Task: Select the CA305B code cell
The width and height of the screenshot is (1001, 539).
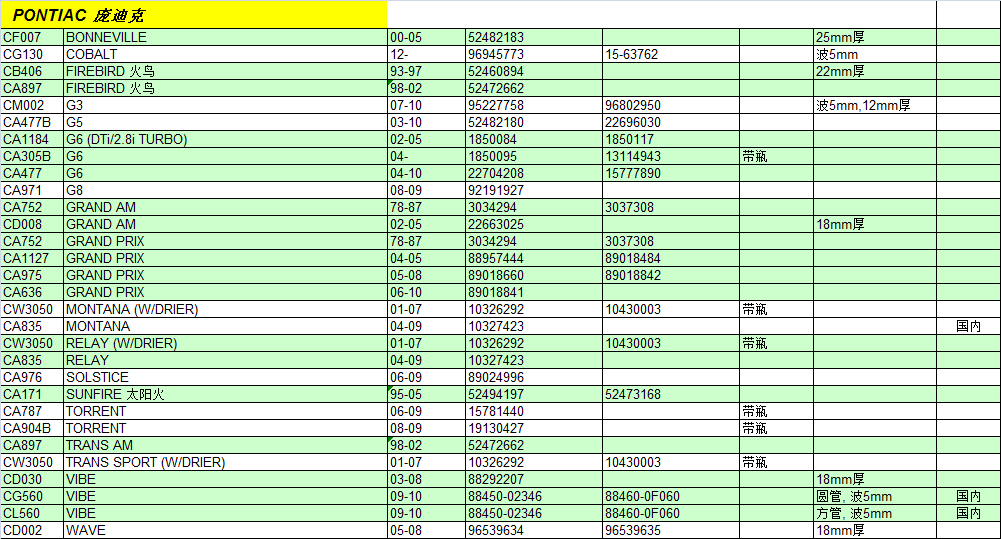Action: tap(32, 156)
